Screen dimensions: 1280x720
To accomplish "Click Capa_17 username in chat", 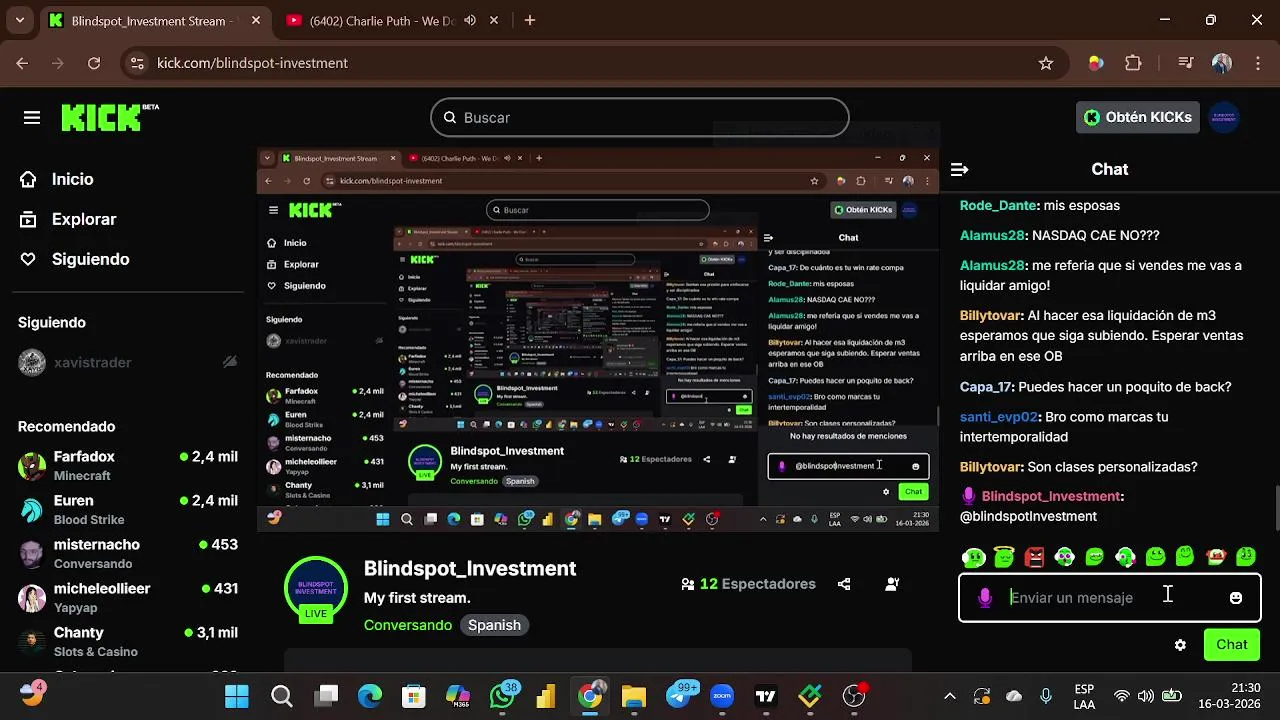I will pyautogui.click(x=986, y=387).
